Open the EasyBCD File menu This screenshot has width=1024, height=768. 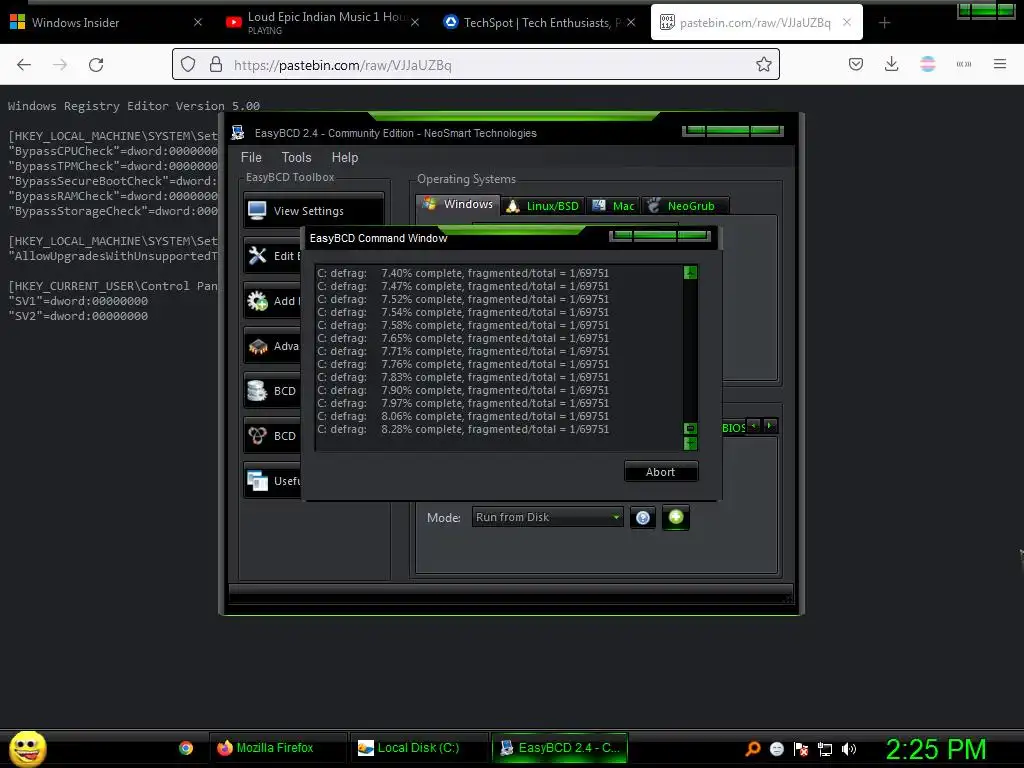click(x=251, y=157)
